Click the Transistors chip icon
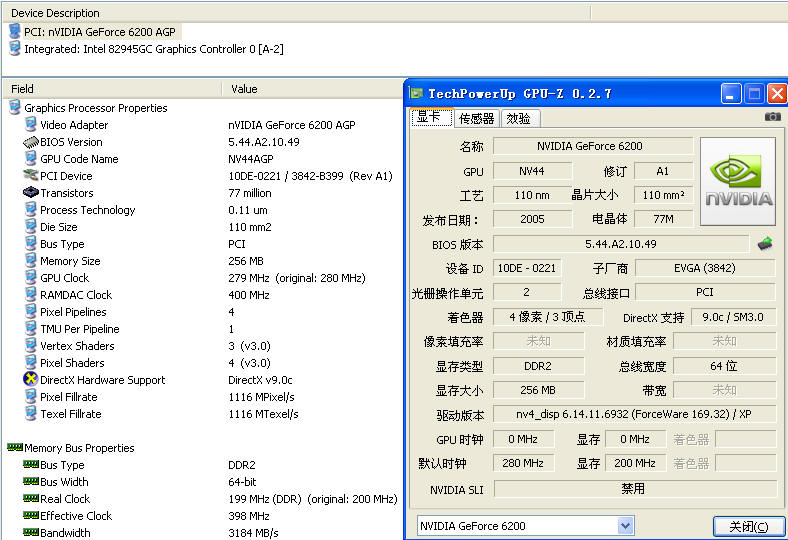Viewport: 788px width, 540px height. click(x=31, y=192)
